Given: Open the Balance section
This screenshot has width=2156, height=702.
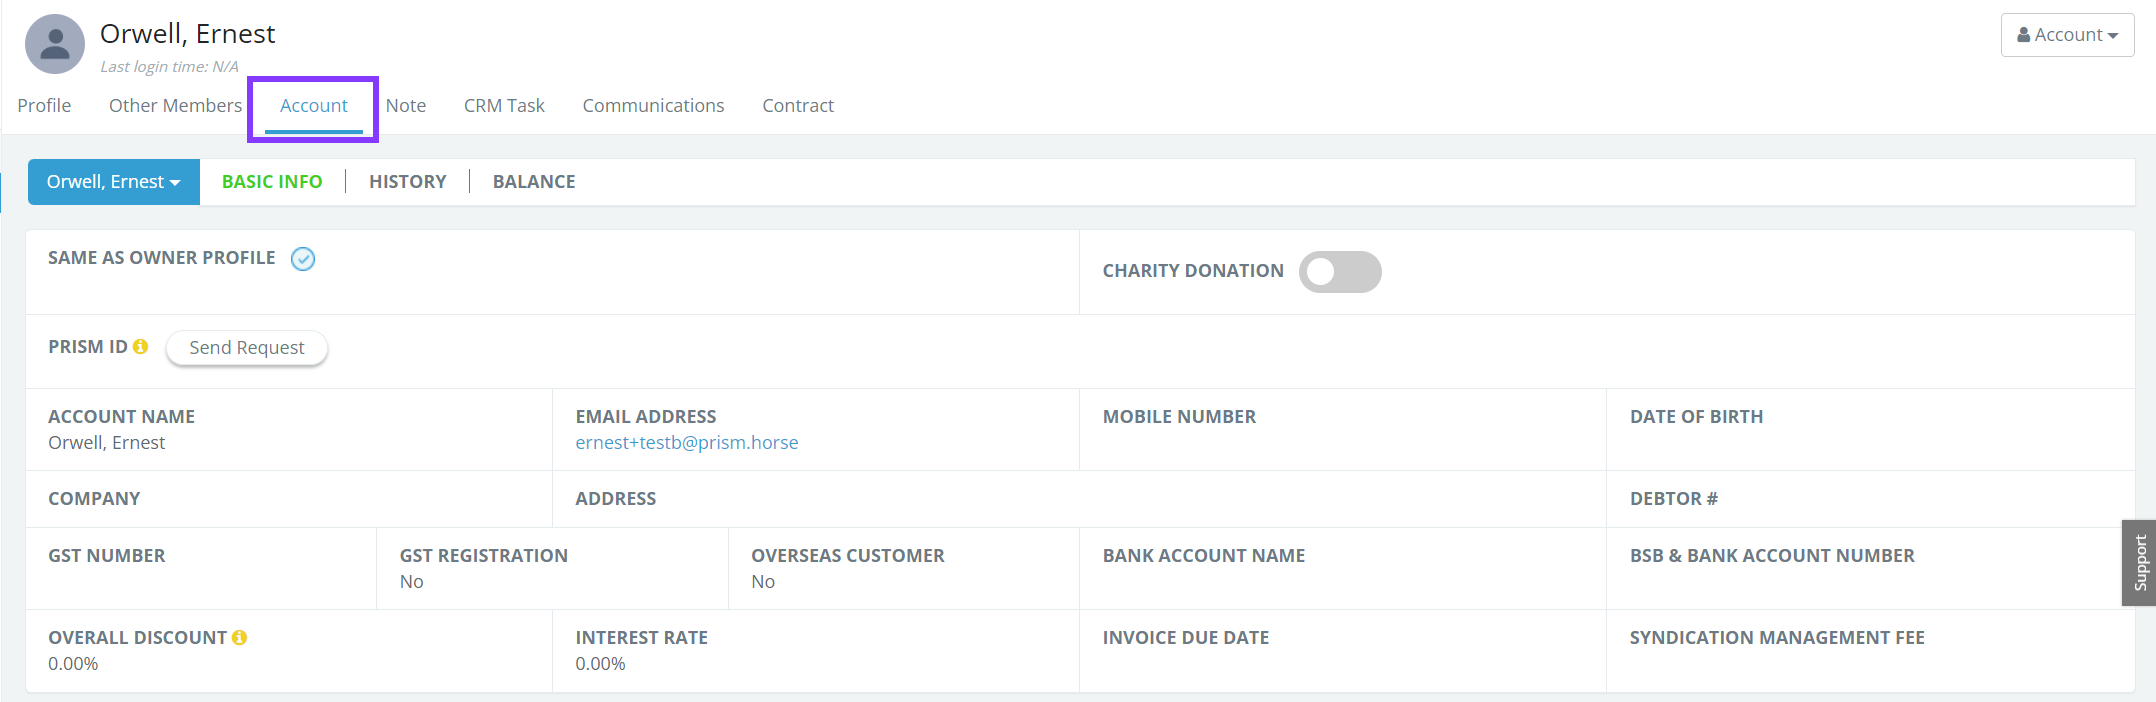Looking at the screenshot, I should pos(534,182).
